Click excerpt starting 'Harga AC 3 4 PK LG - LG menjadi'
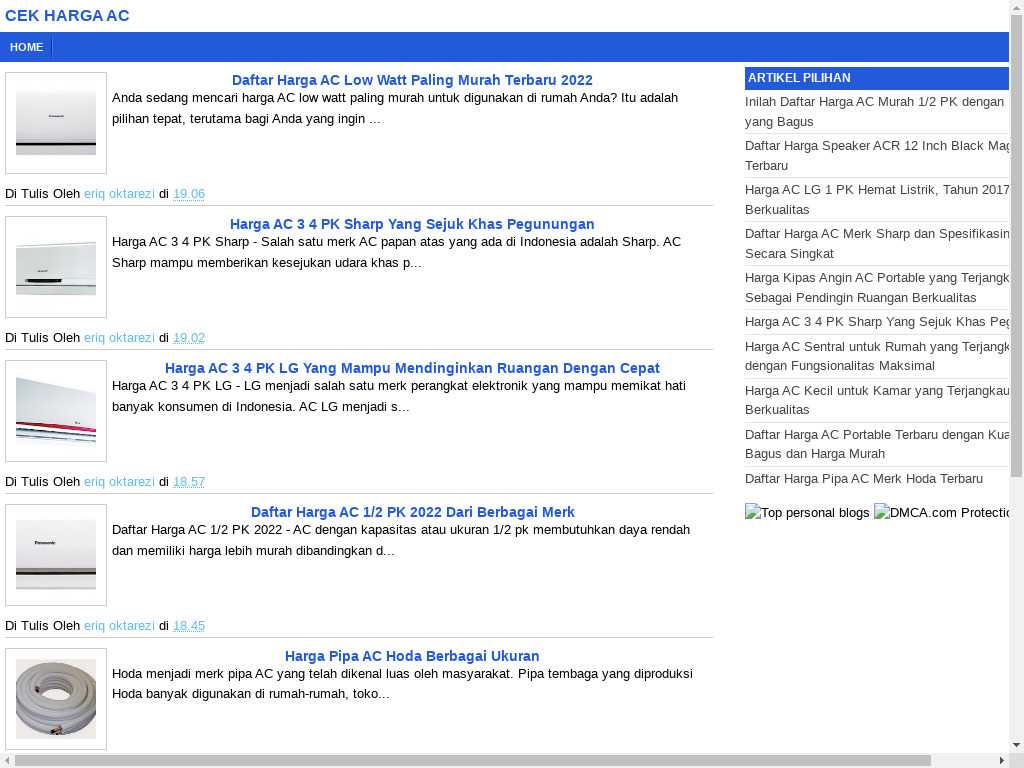This screenshot has height=768, width=1024. [399, 396]
